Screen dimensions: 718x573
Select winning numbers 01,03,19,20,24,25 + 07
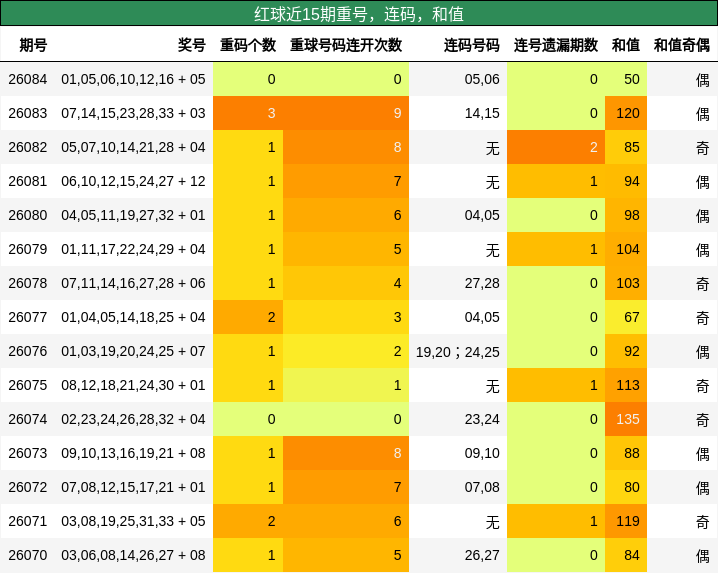tap(133, 351)
